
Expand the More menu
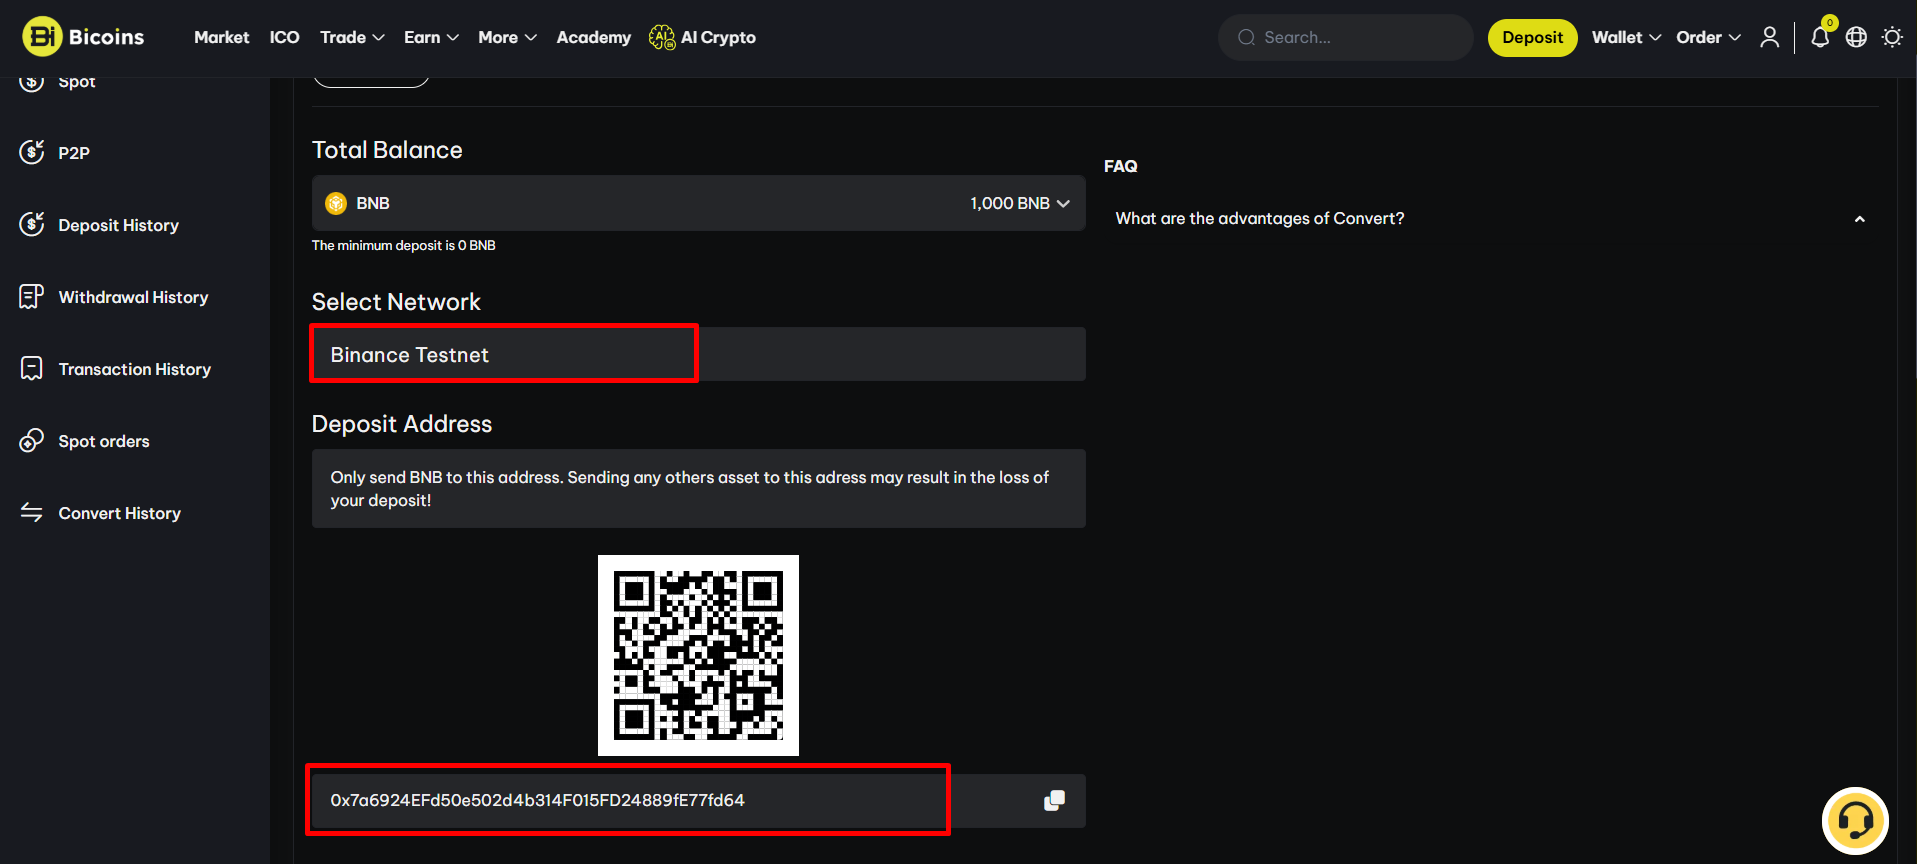pos(507,37)
